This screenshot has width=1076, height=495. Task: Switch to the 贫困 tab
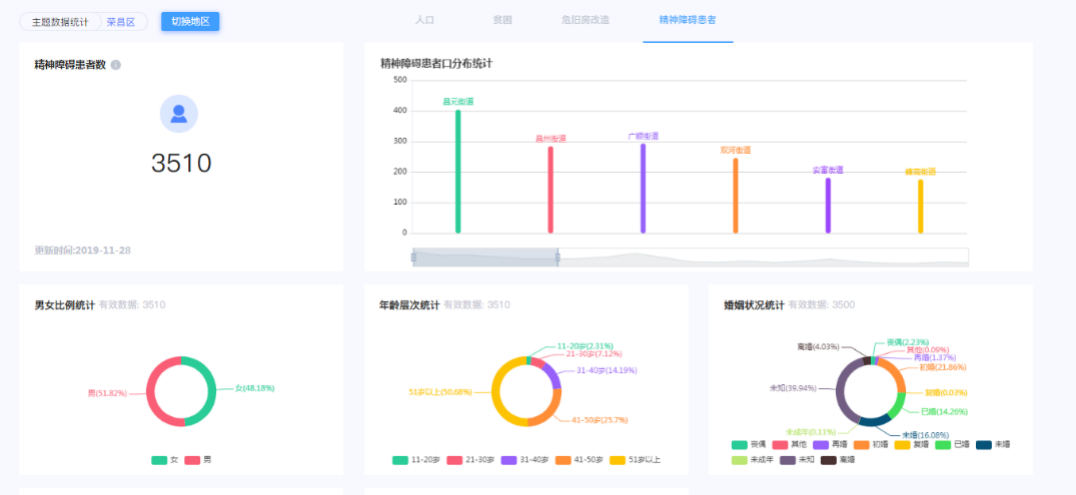(x=502, y=20)
